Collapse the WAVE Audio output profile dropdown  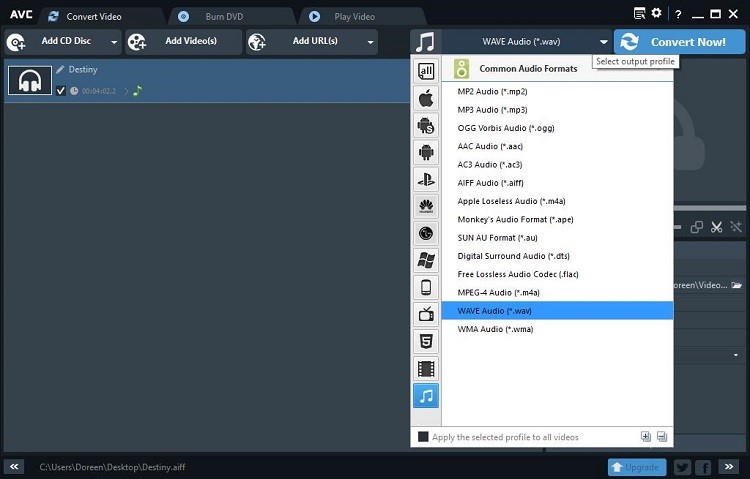[x=604, y=42]
